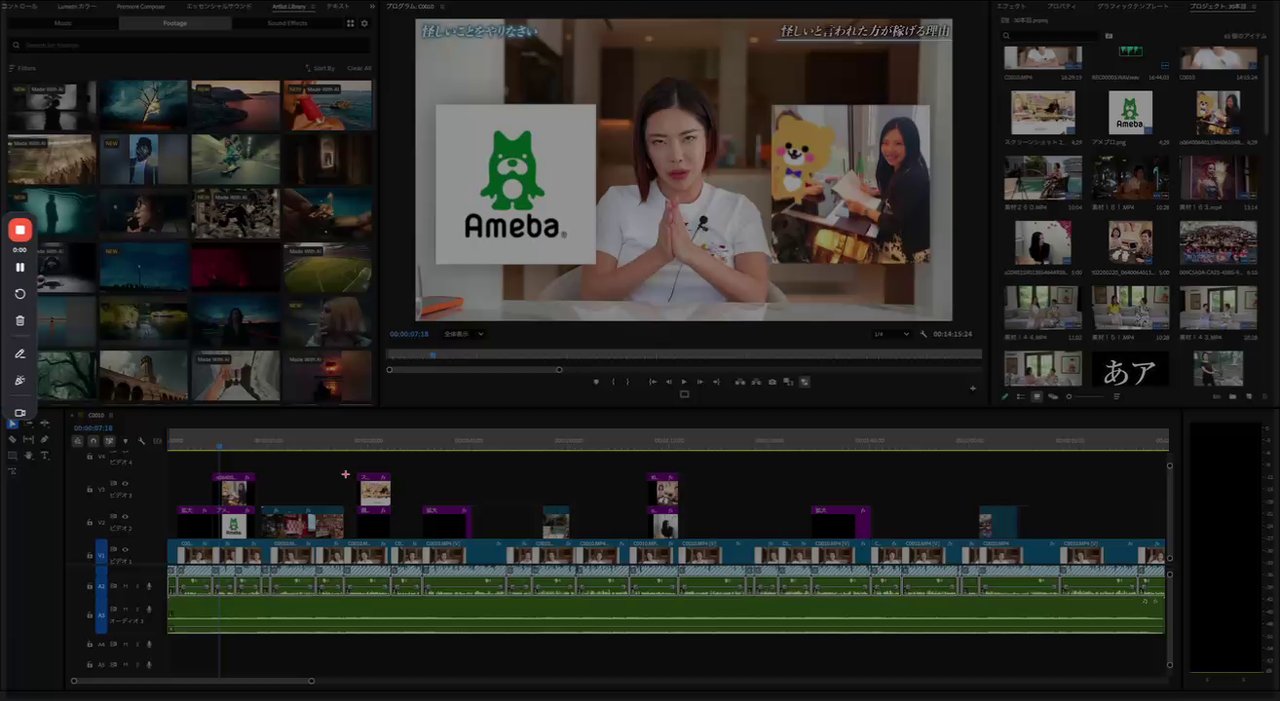
Task: Select the Razor tool in timeline toolbox
Action: point(12,439)
